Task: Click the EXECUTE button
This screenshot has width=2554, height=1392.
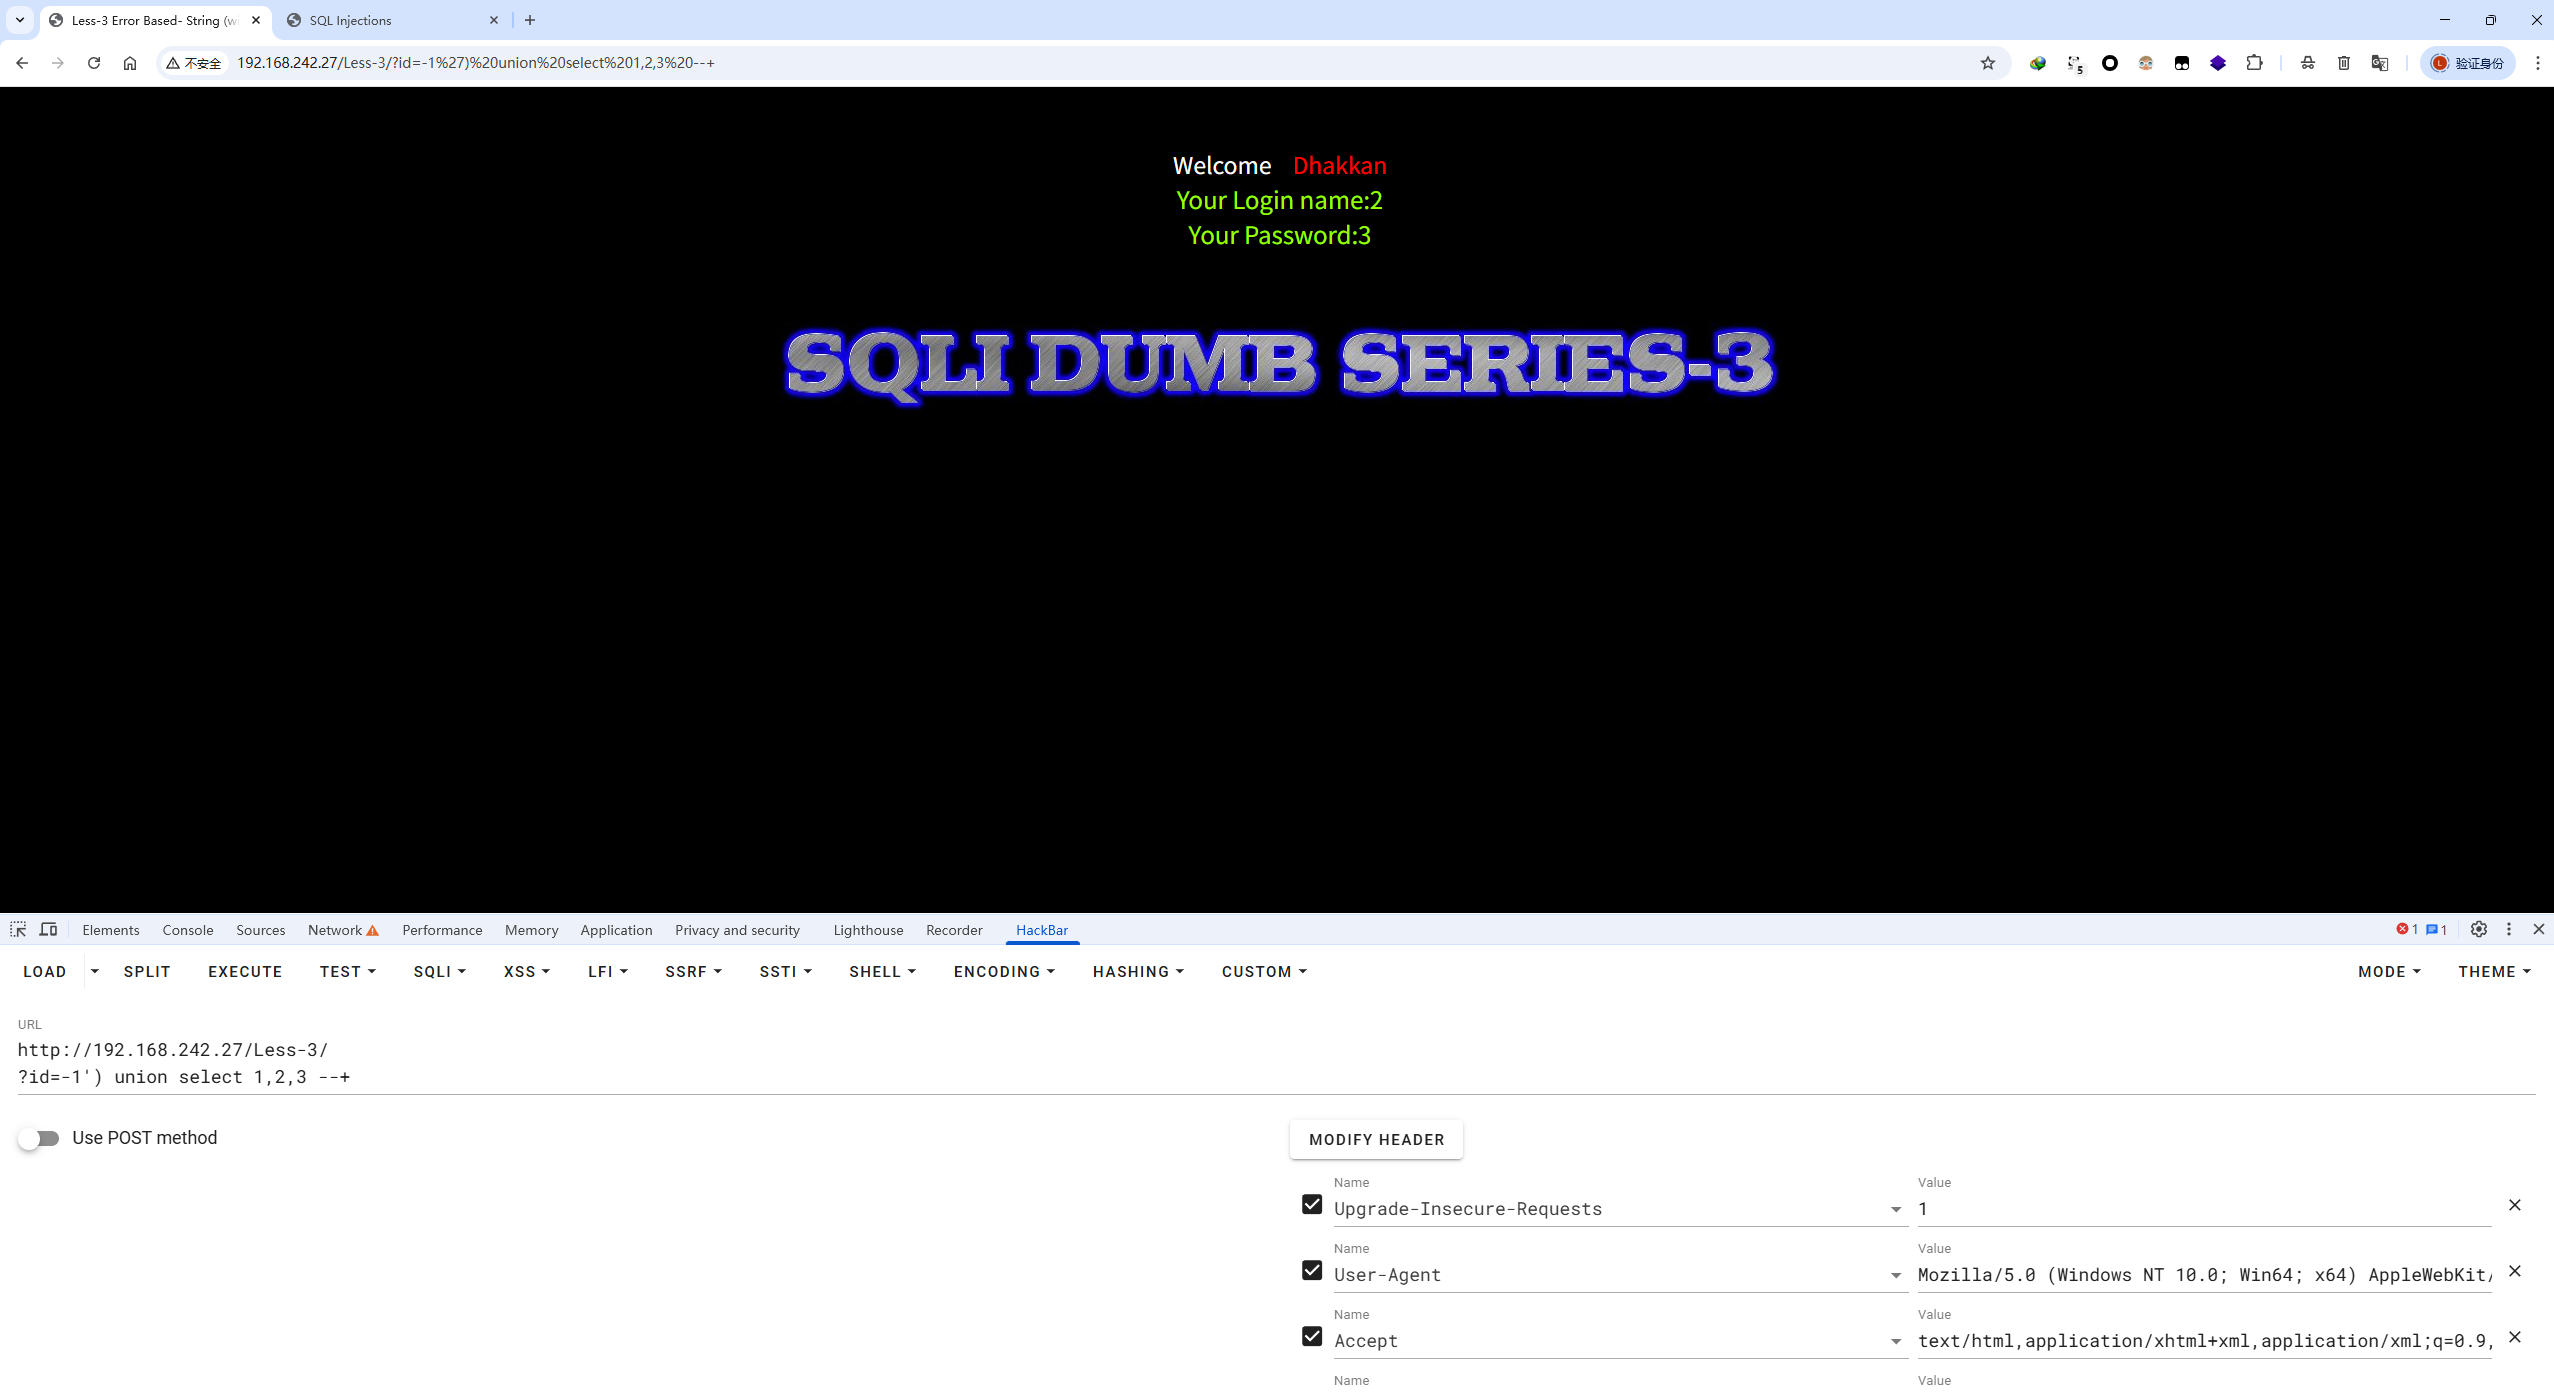Action: tap(245, 972)
